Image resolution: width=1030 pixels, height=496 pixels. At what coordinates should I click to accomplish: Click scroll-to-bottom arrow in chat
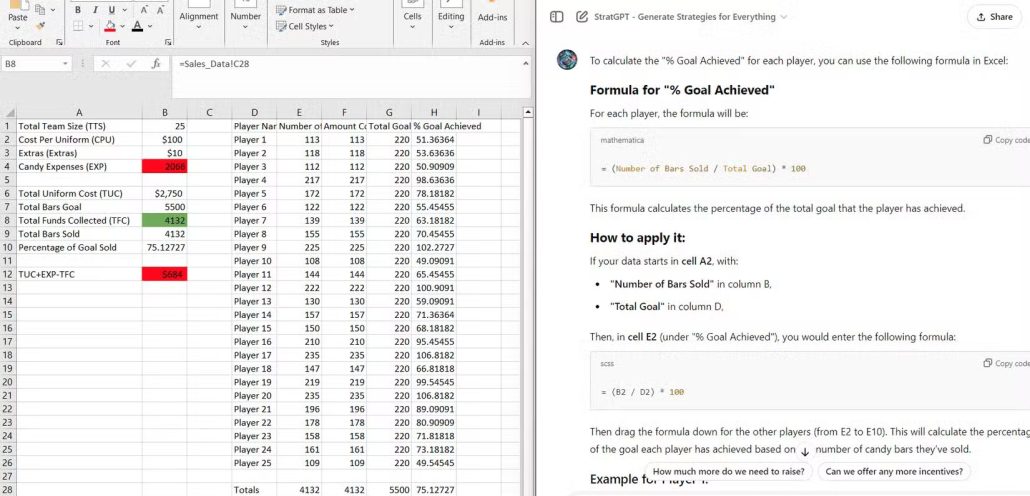(805, 452)
